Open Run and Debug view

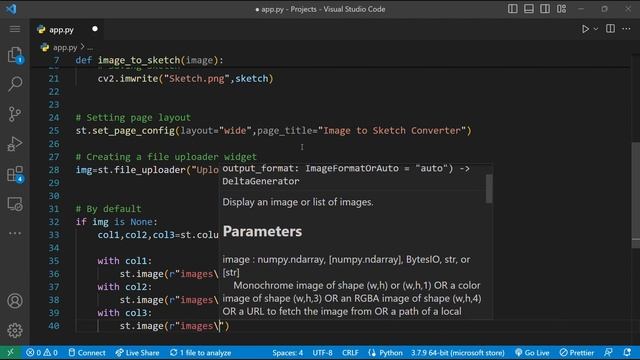click(x=15, y=144)
